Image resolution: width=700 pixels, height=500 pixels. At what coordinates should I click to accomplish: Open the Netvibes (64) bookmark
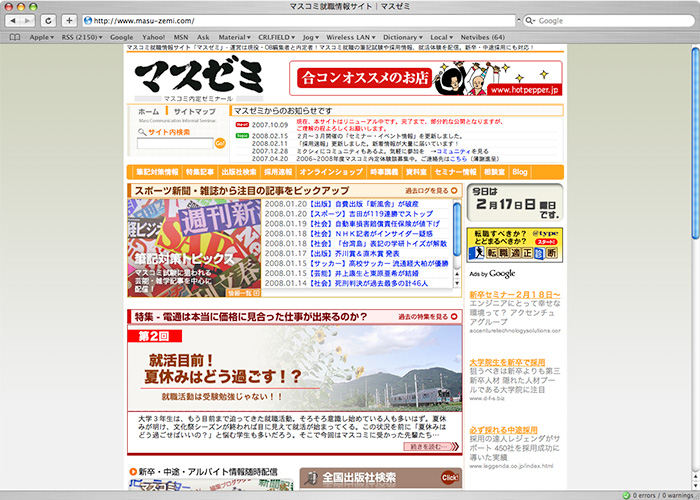483,38
